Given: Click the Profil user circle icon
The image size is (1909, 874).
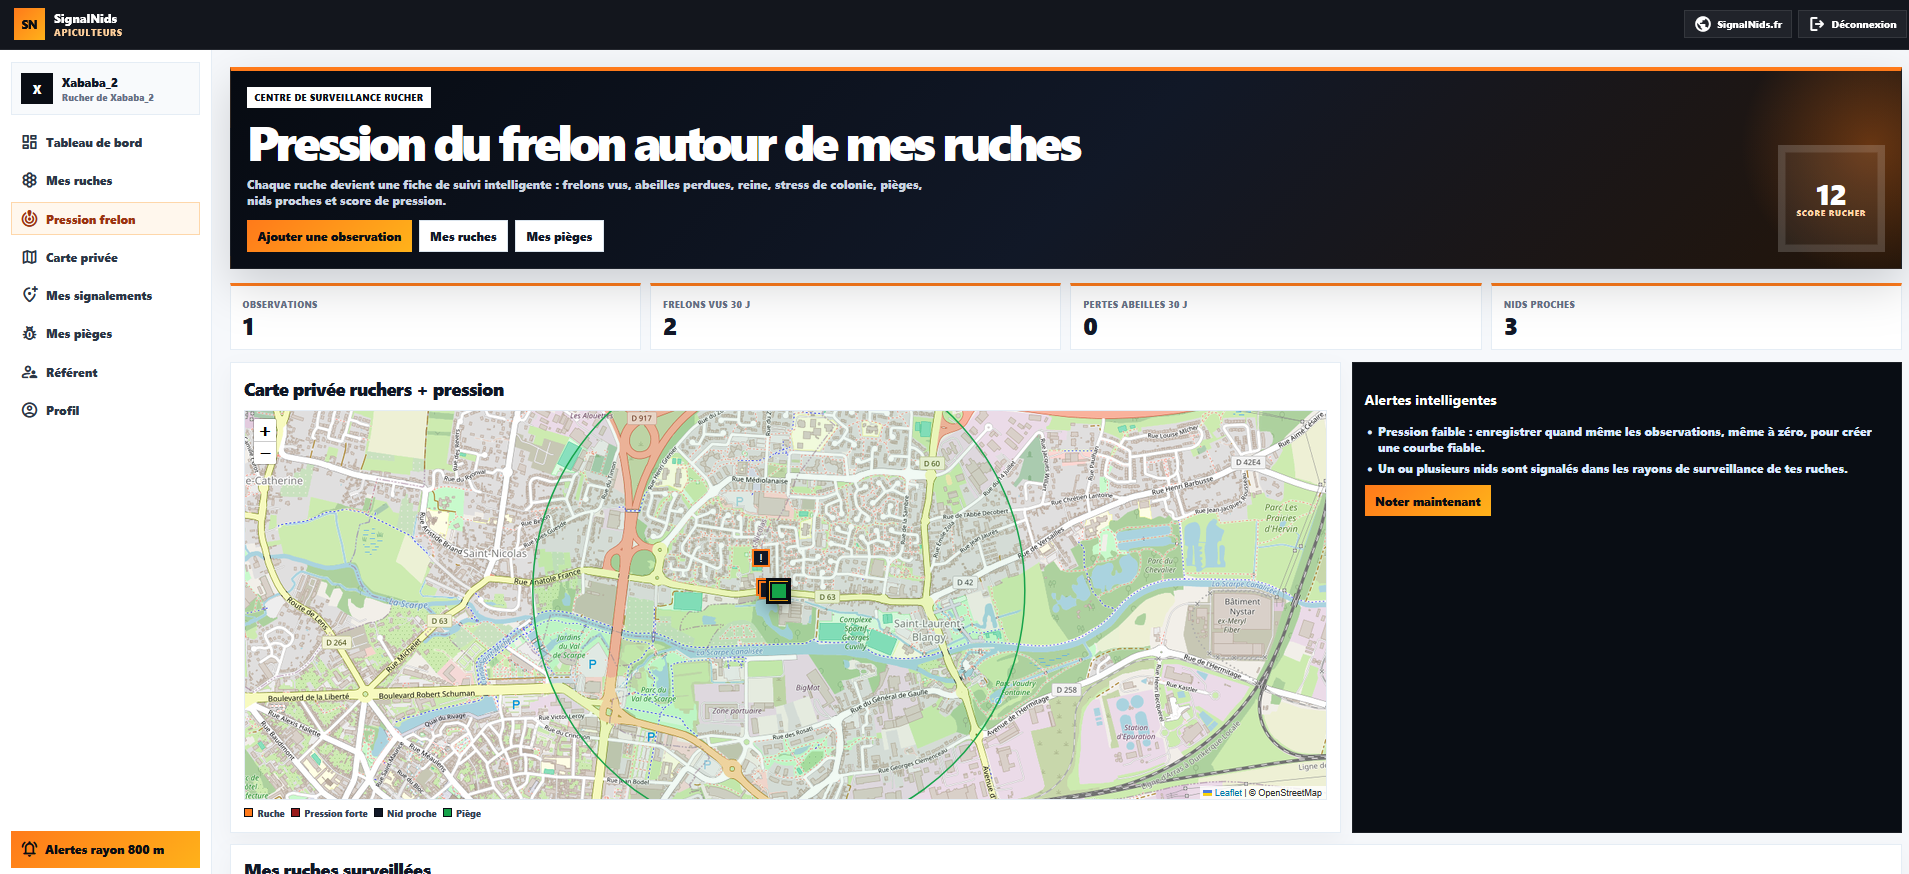Looking at the screenshot, I should click(x=29, y=411).
